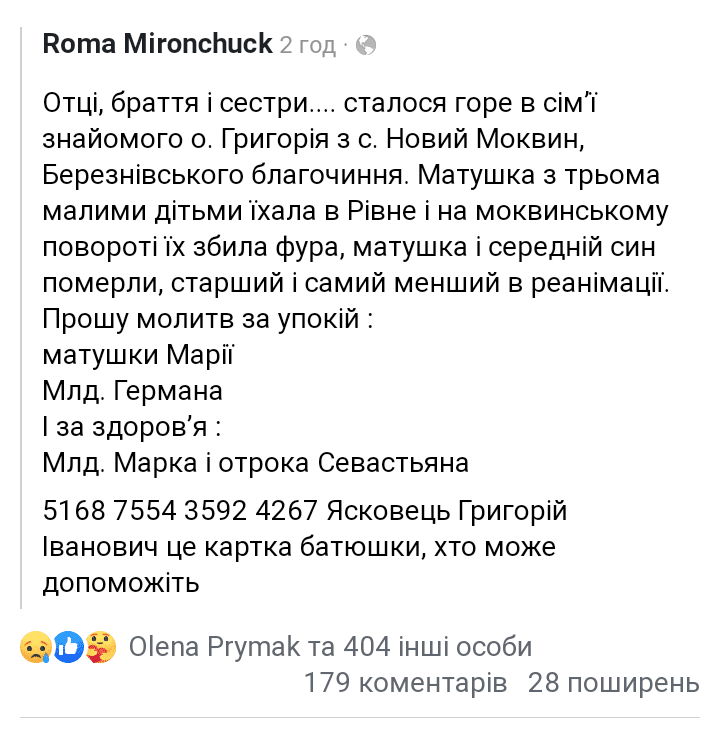
Task: Click the 'Прошу молитв за упокій' line
Action: point(208,319)
